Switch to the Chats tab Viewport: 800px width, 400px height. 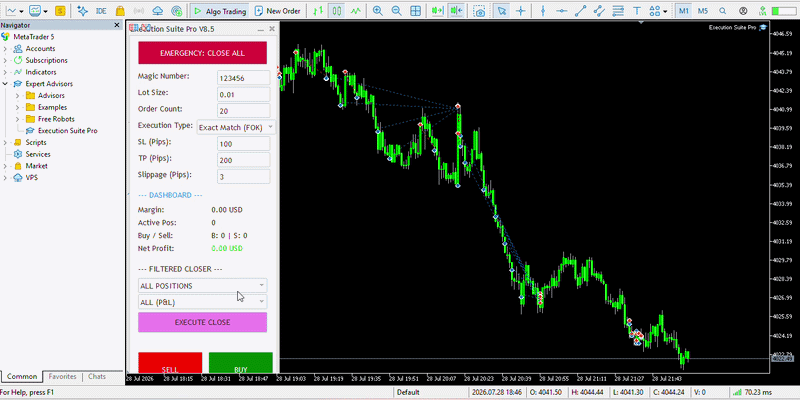coord(97,377)
